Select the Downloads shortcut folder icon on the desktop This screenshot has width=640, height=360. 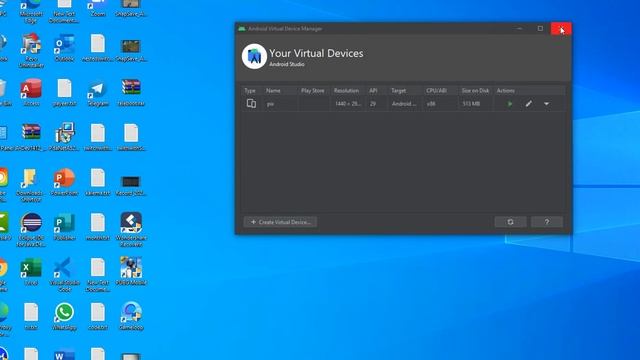pos(31,185)
